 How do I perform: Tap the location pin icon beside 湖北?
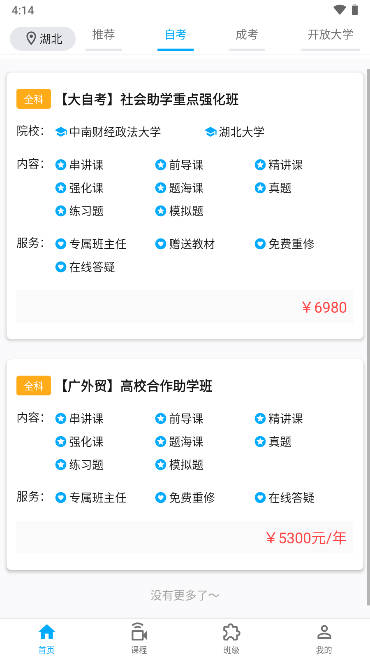(31, 39)
